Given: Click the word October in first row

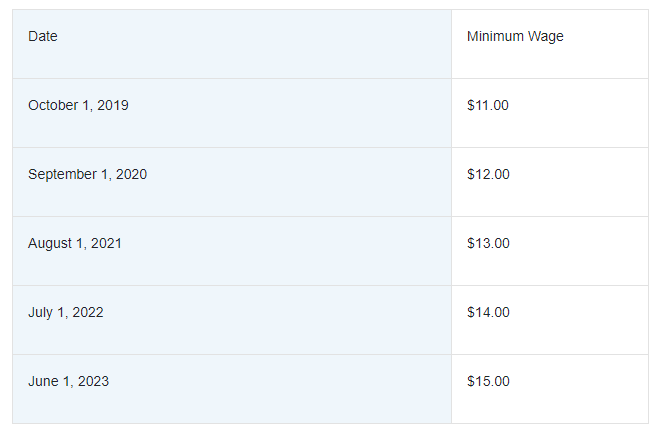Looking at the screenshot, I should 53,105.
